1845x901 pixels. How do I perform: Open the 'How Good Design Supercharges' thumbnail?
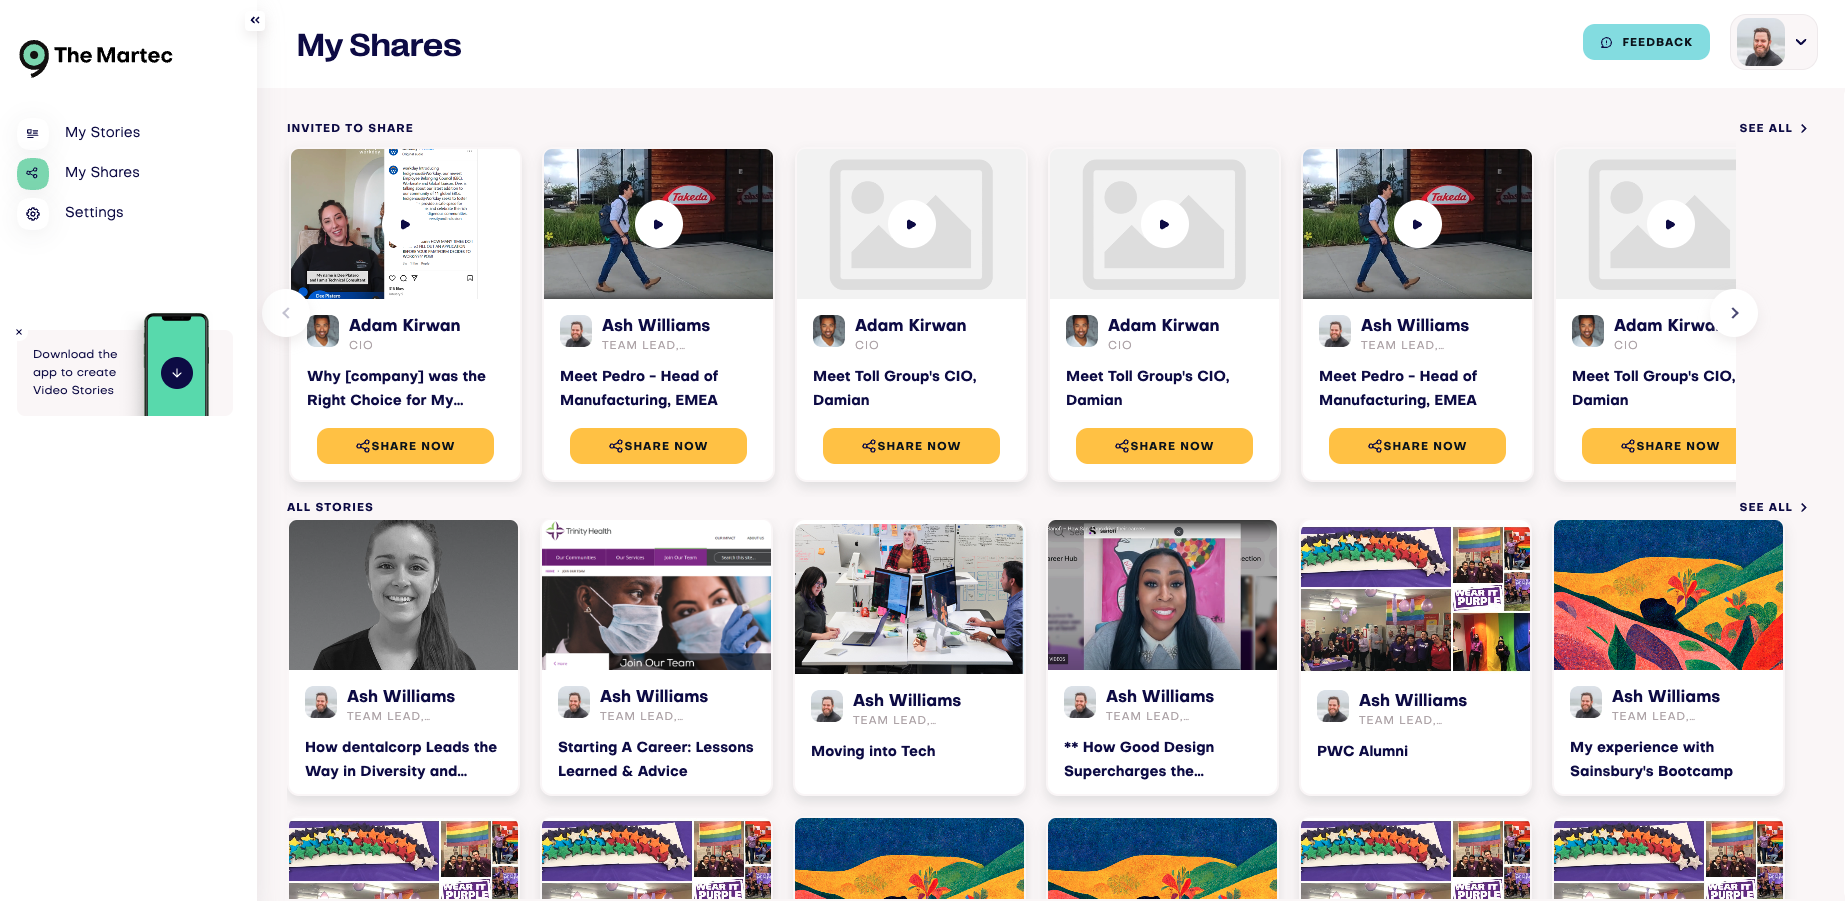pos(1162,595)
